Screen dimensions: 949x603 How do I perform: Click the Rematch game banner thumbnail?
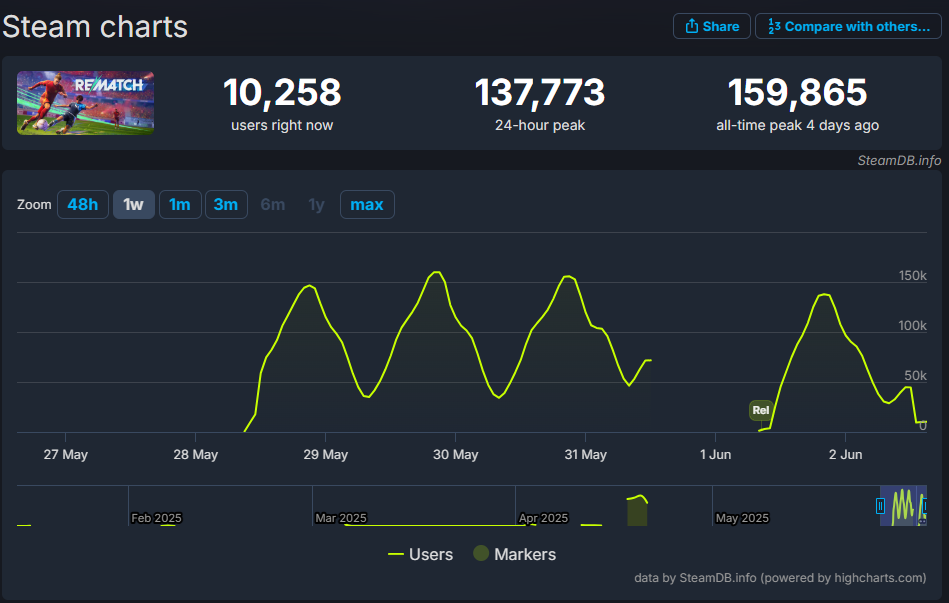(85, 102)
